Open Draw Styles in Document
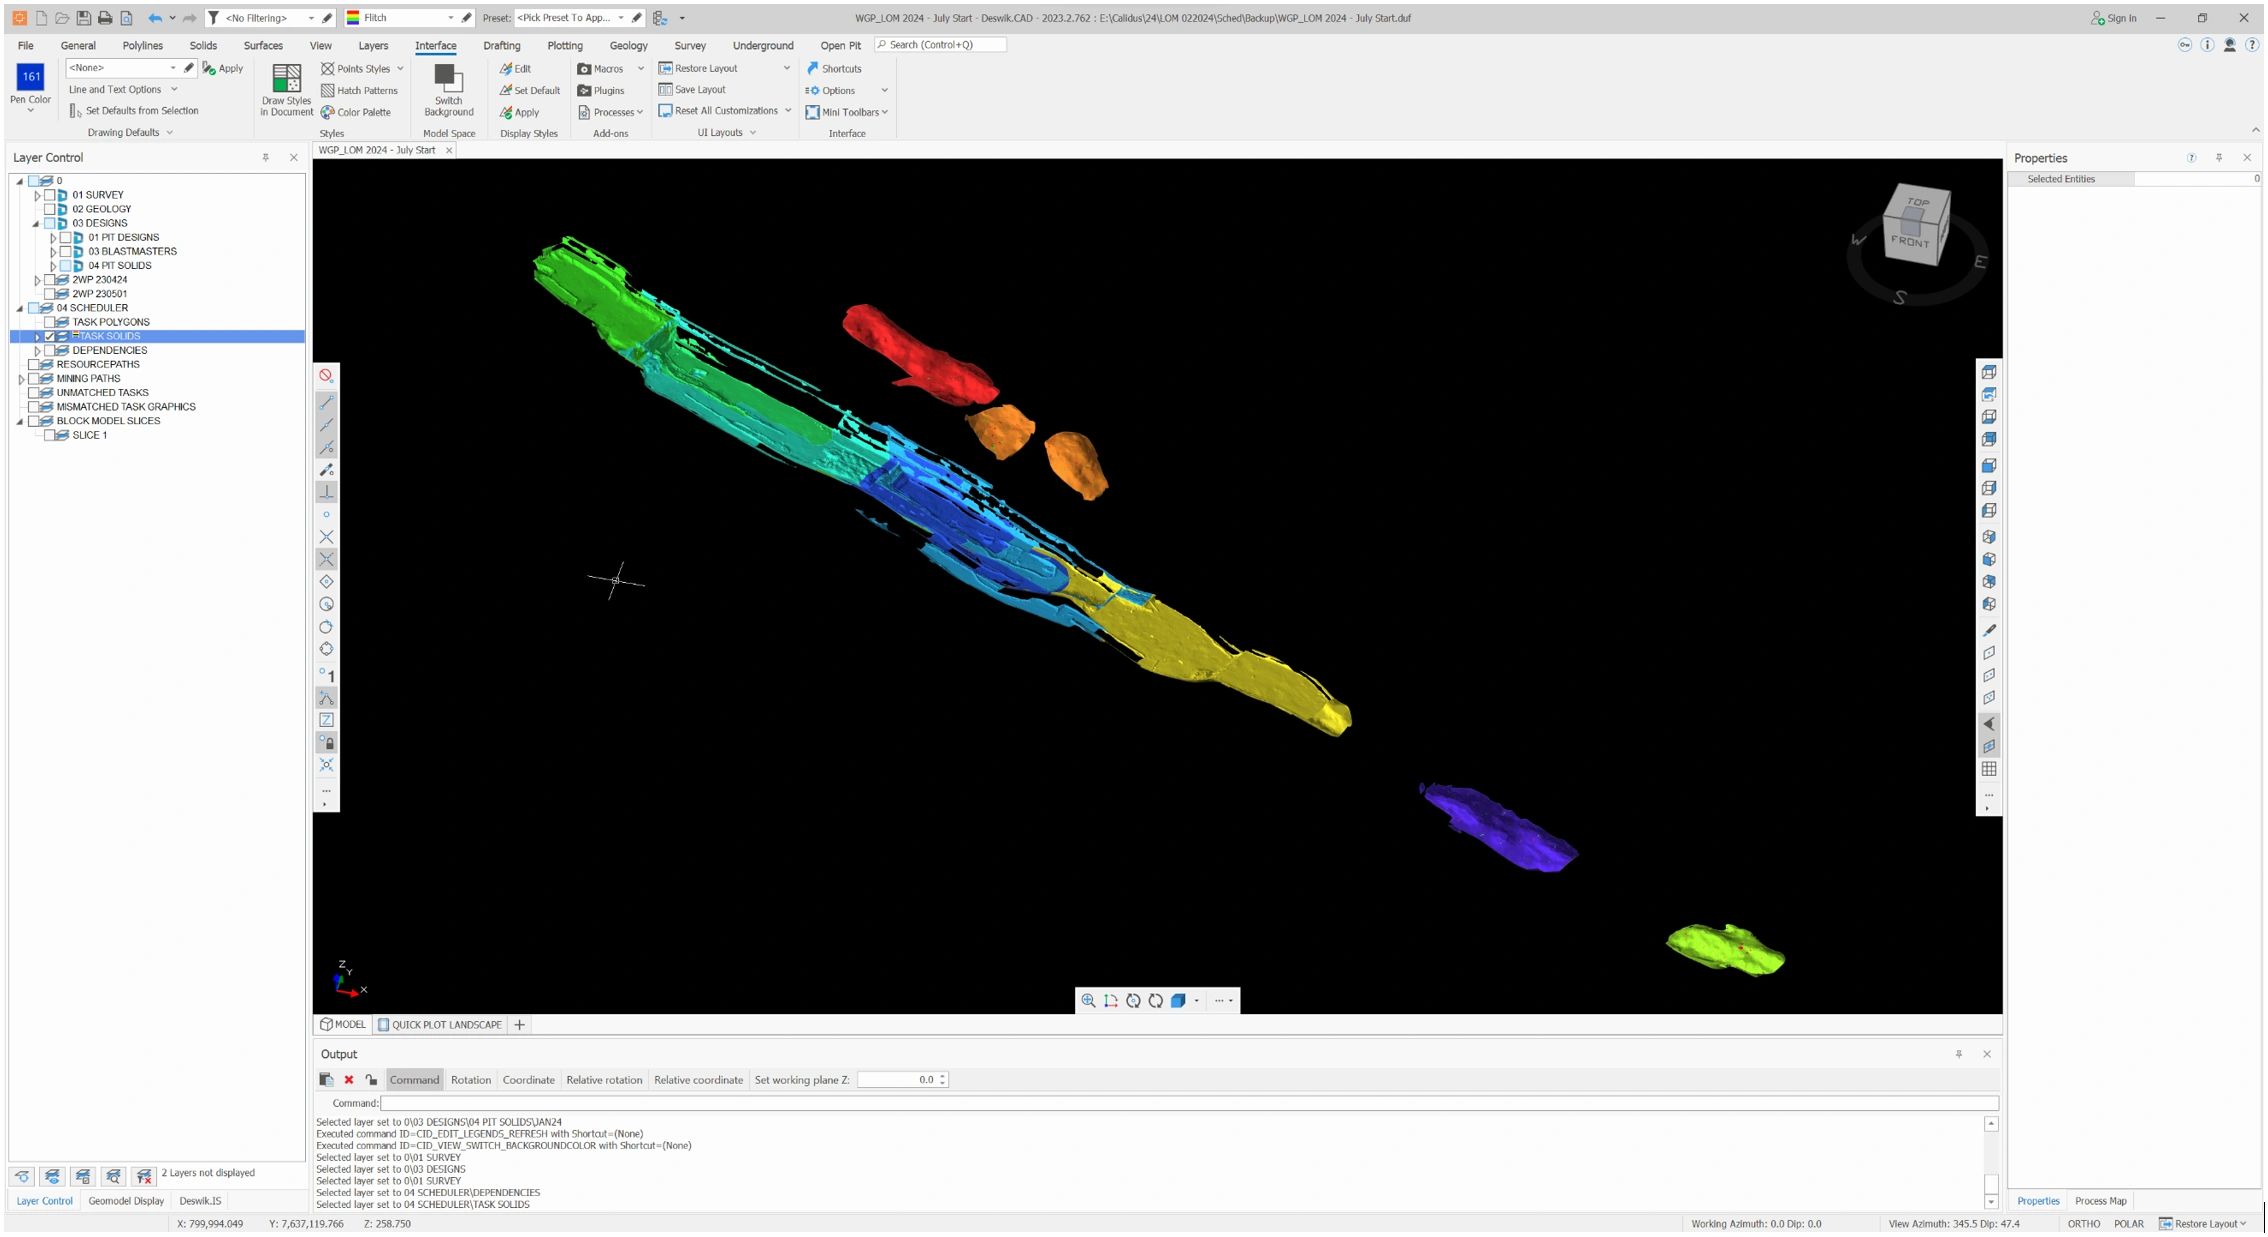This screenshot has width=2268, height=1237. point(286,79)
